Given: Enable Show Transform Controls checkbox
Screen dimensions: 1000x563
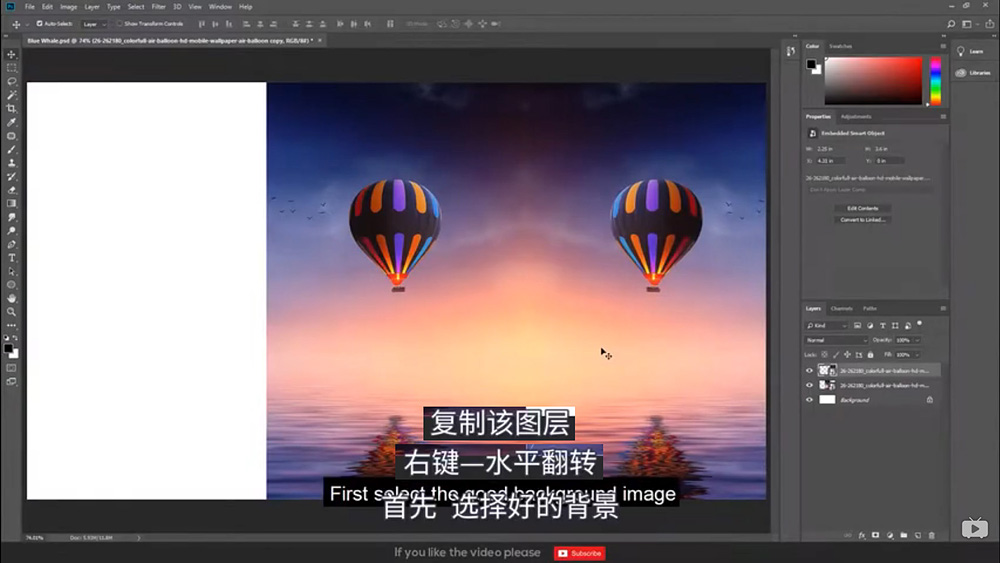Looking at the screenshot, I should 119,24.
